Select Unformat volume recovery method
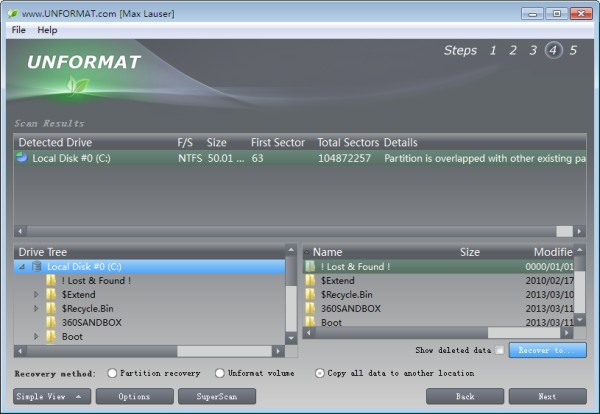600x414 pixels. pos(220,373)
